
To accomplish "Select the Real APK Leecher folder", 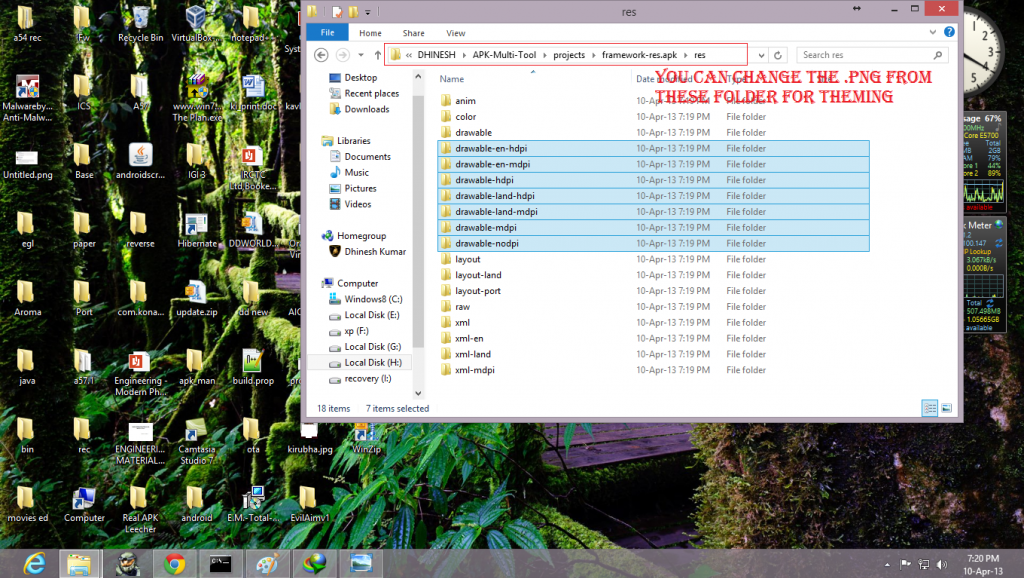I will (x=140, y=509).
